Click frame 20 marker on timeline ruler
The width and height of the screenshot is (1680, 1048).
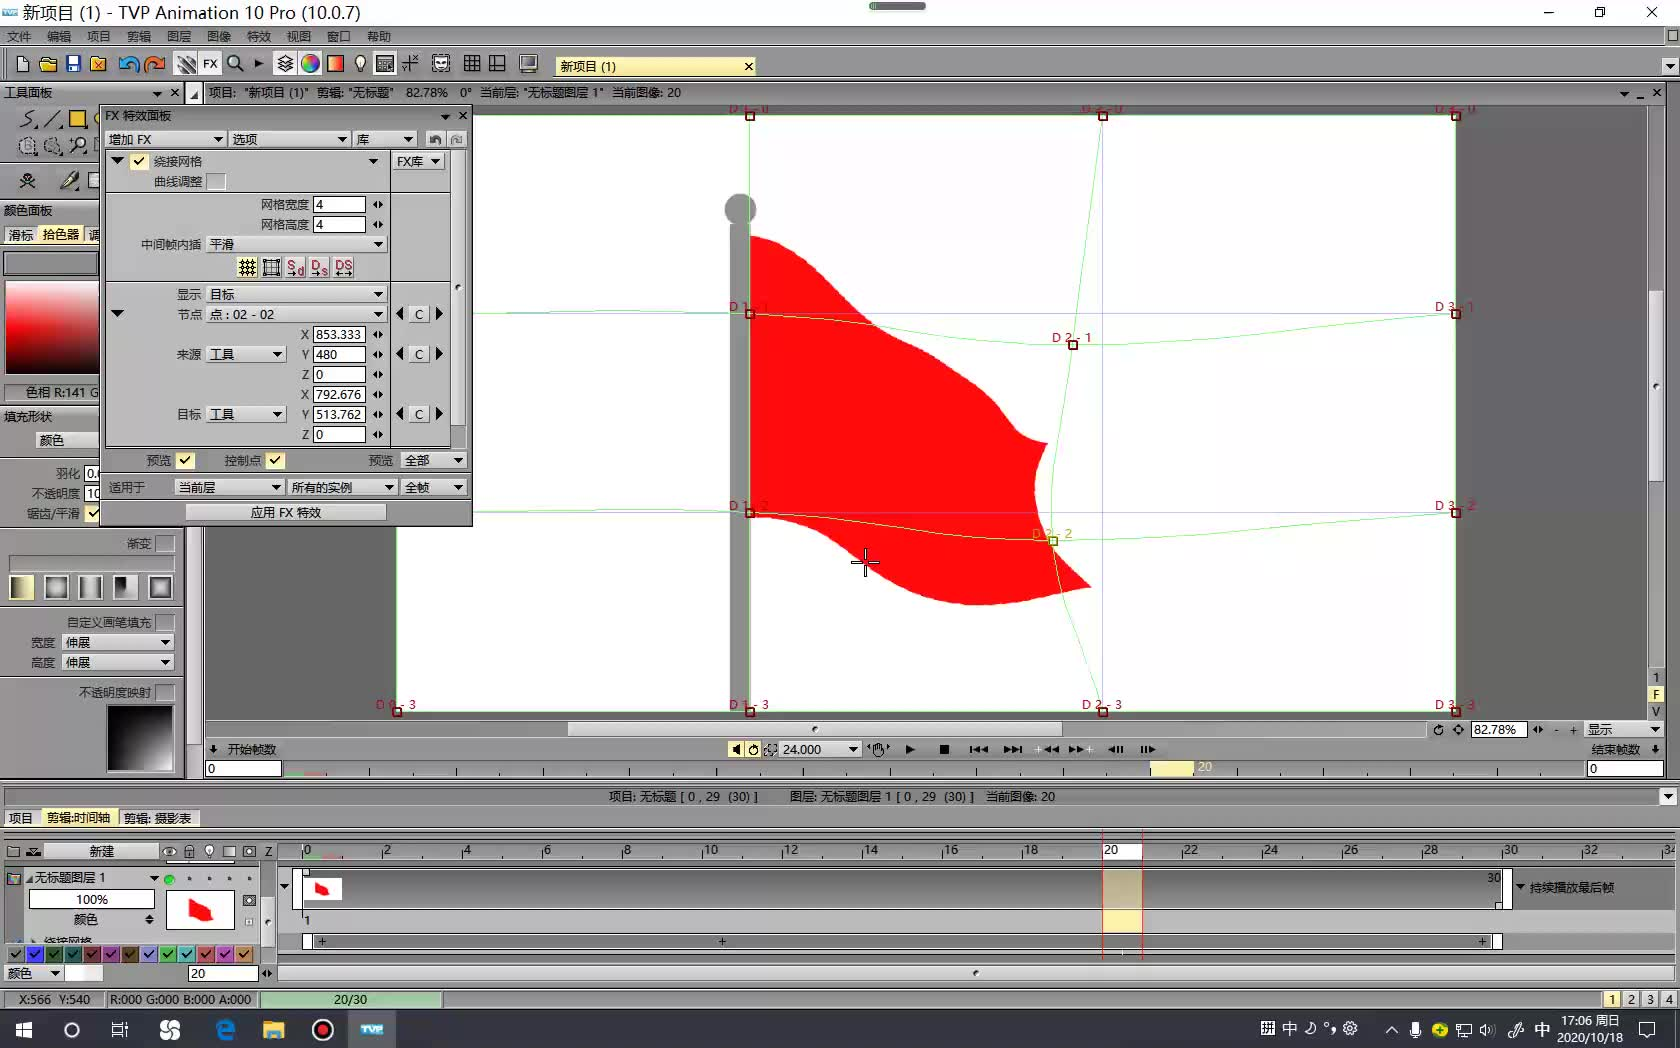pyautogui.click(x=1121, y=850)
